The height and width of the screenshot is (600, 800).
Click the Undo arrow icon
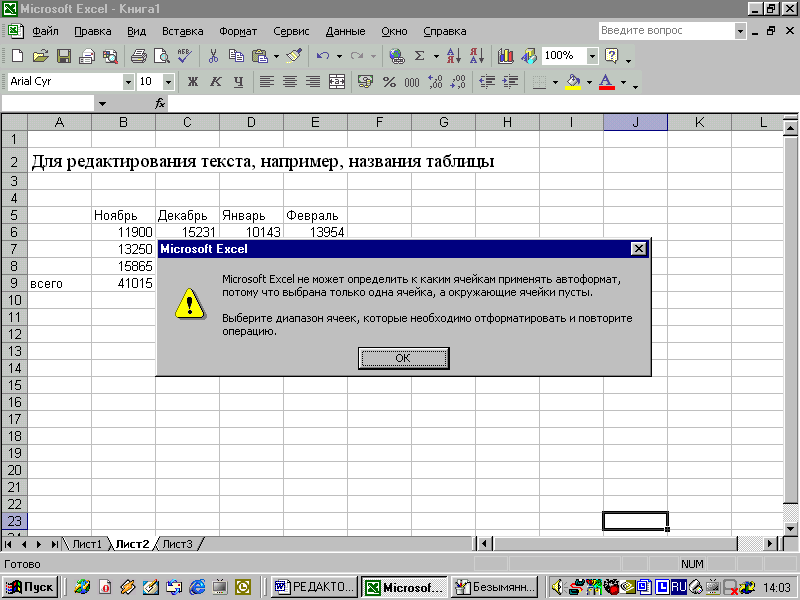[x=322, y=55]
